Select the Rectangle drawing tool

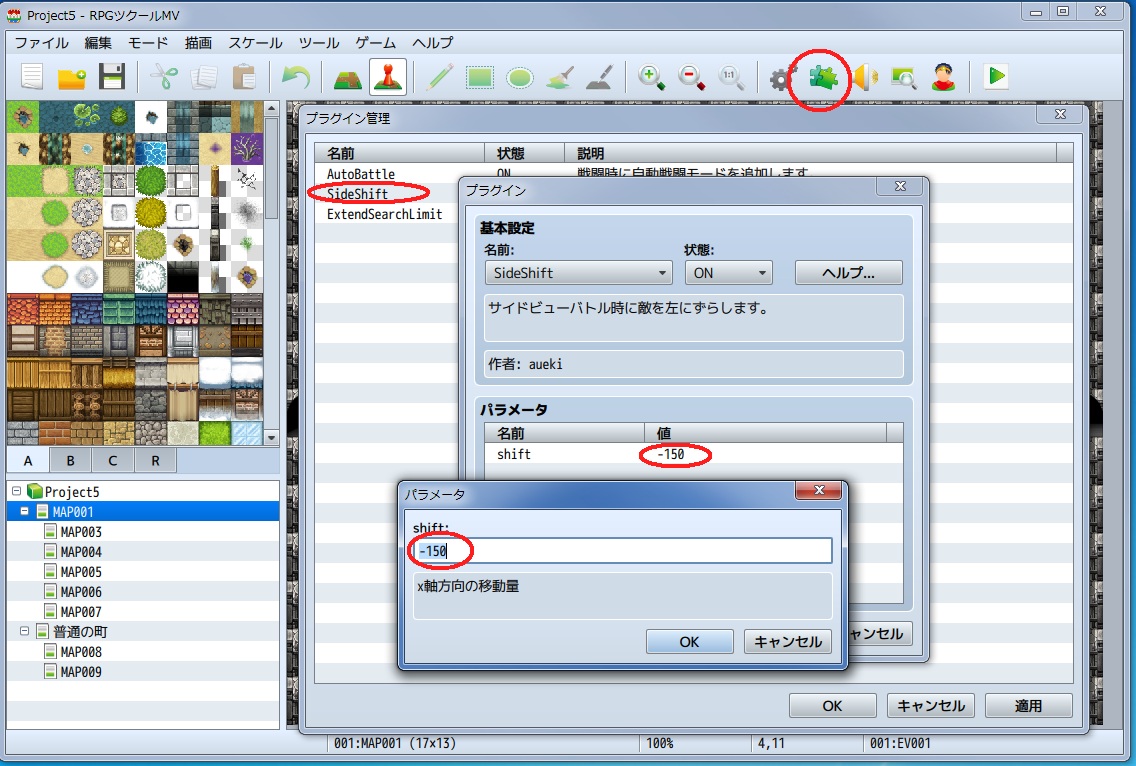(x=480, y=77)
